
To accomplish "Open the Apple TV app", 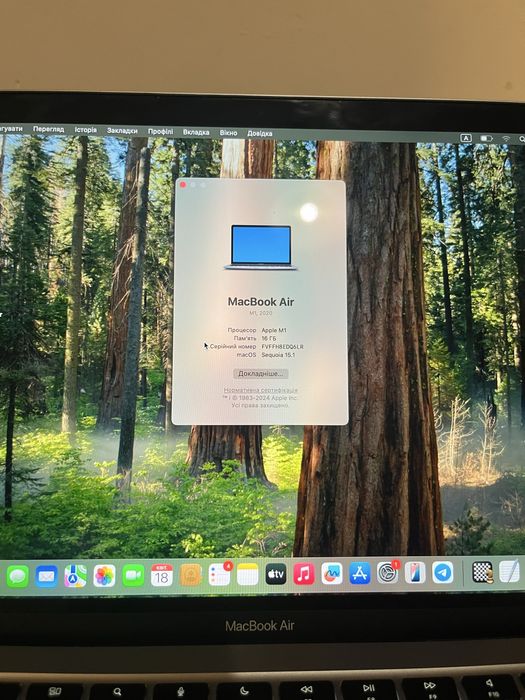I will pos(276,574).
